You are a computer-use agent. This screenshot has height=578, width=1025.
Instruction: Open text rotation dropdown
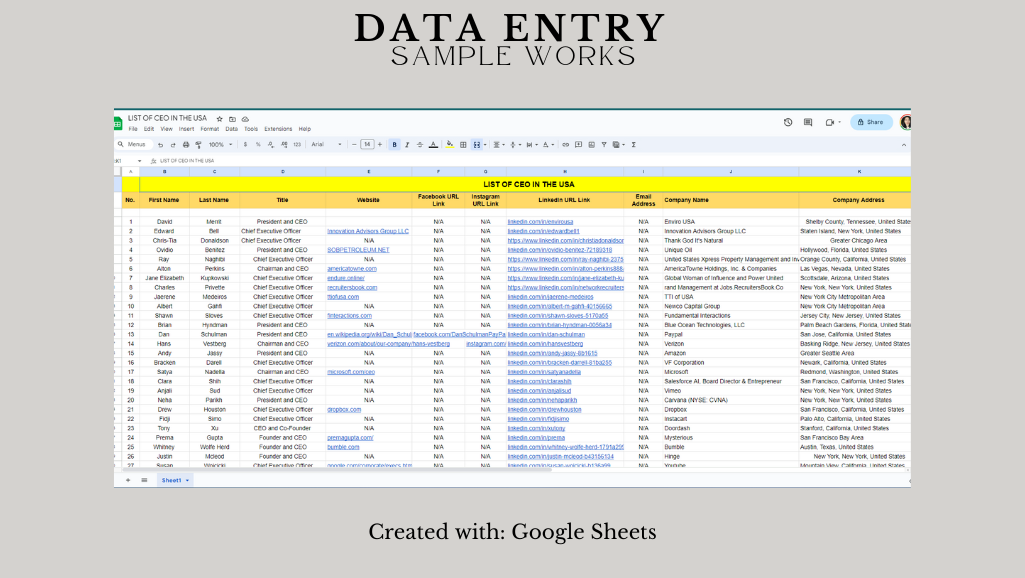547,144
